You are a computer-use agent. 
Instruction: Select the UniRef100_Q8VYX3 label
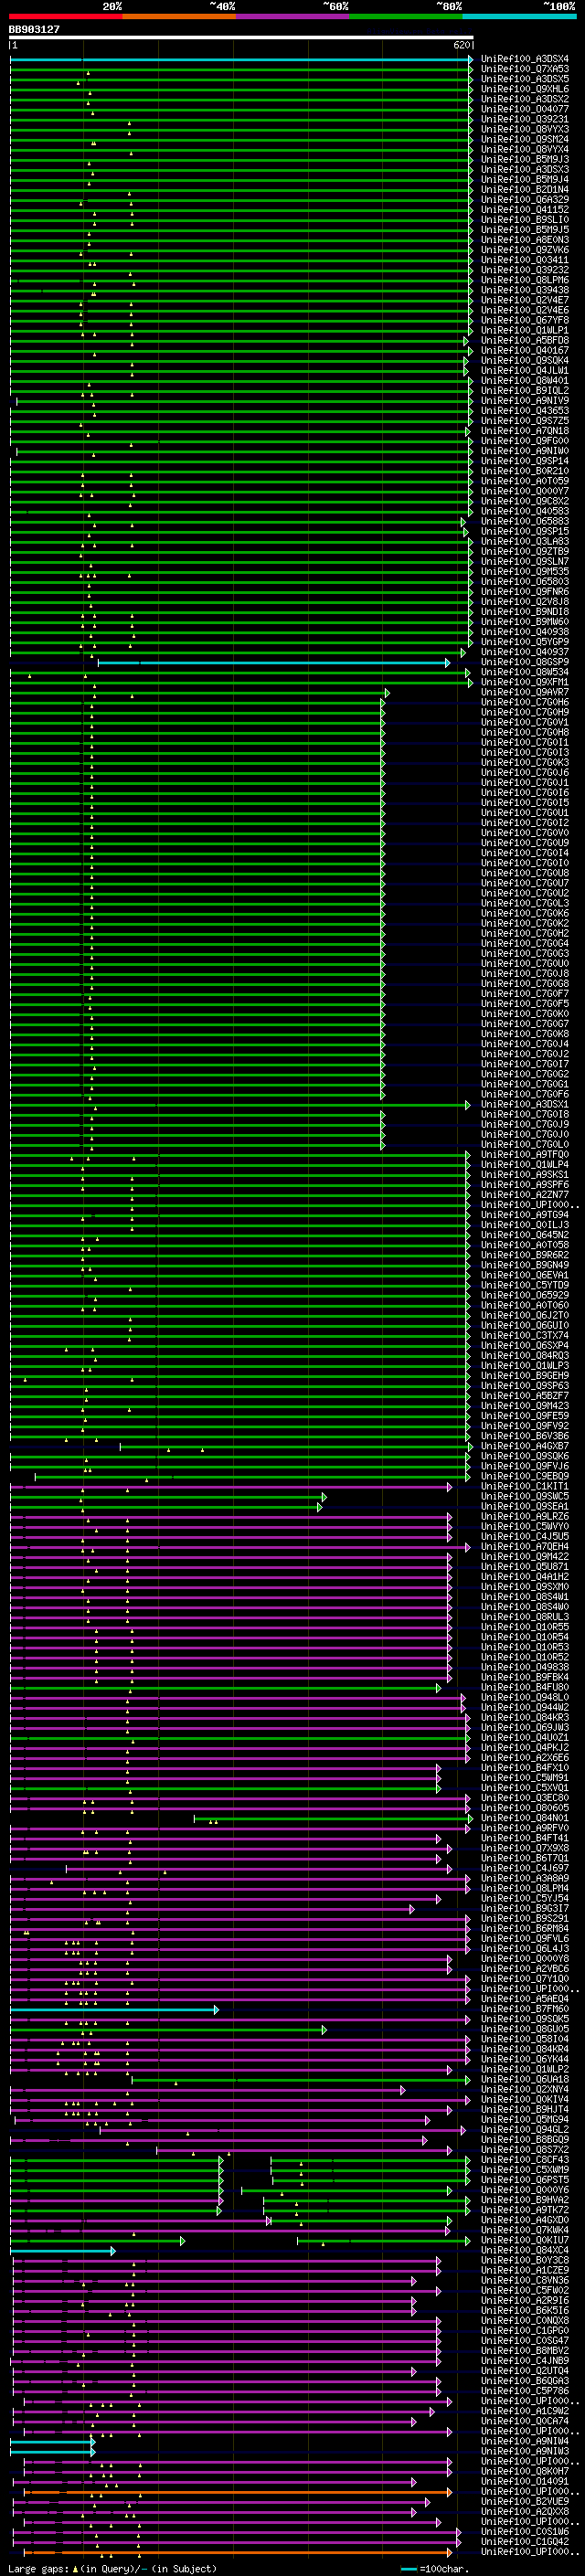tap(525, 129)
